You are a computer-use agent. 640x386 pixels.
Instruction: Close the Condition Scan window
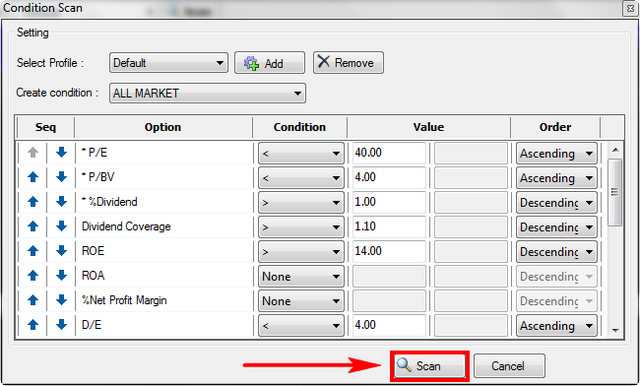(630, 9)
